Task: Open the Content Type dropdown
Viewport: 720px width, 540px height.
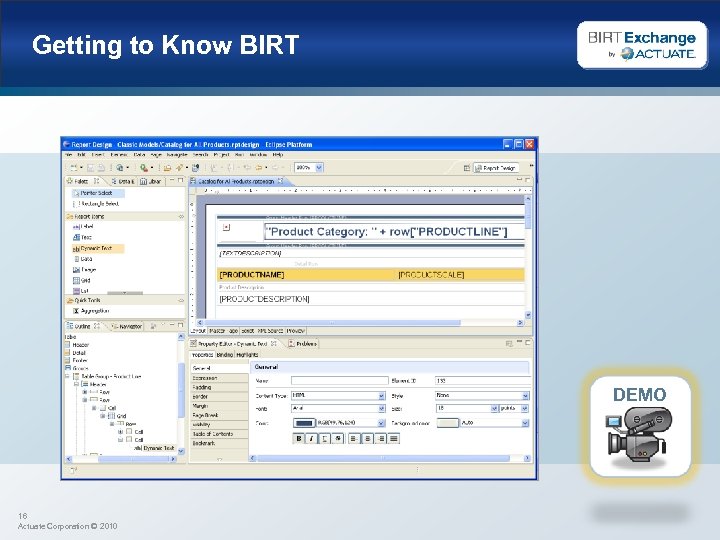Action: point(381,396)
